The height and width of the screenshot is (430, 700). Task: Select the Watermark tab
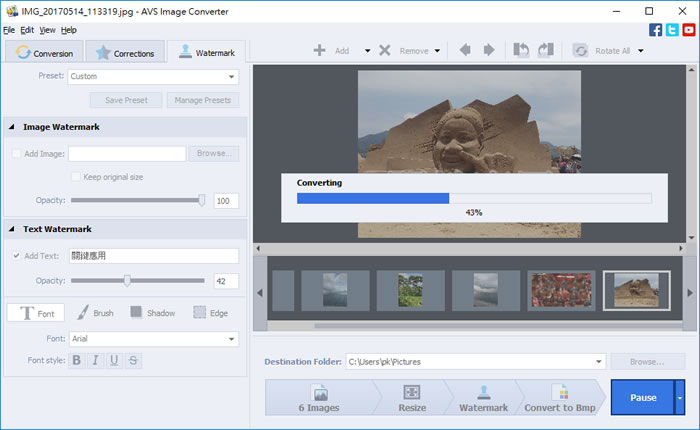pyautogui.click(x=207, y=52)
